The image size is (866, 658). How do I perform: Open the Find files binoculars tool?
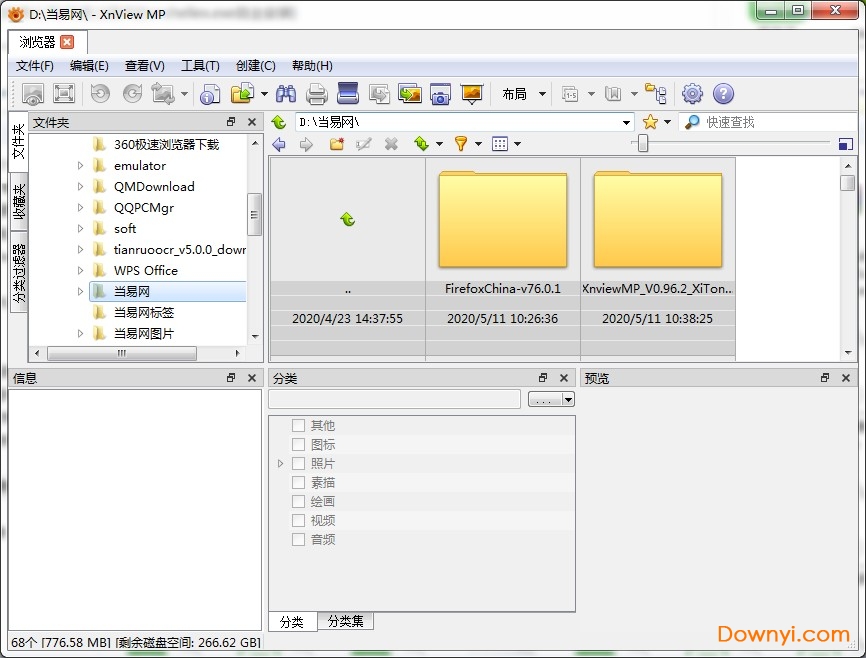pos(287,93)
